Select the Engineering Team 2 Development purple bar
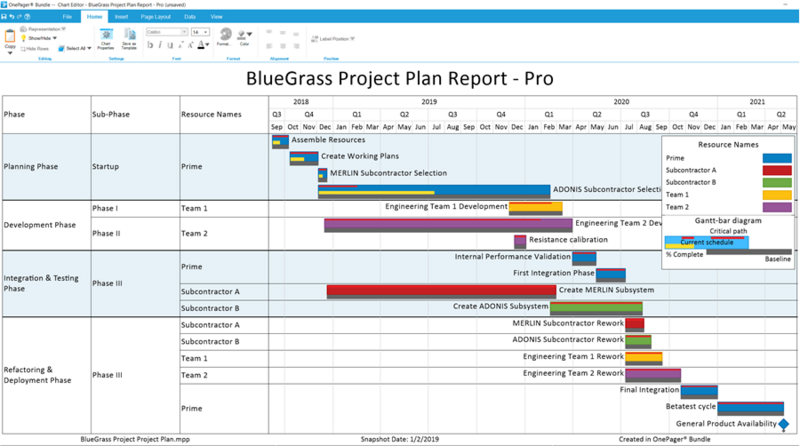Image resolution: width=800 pixels, height=446 pixels. 448,225
